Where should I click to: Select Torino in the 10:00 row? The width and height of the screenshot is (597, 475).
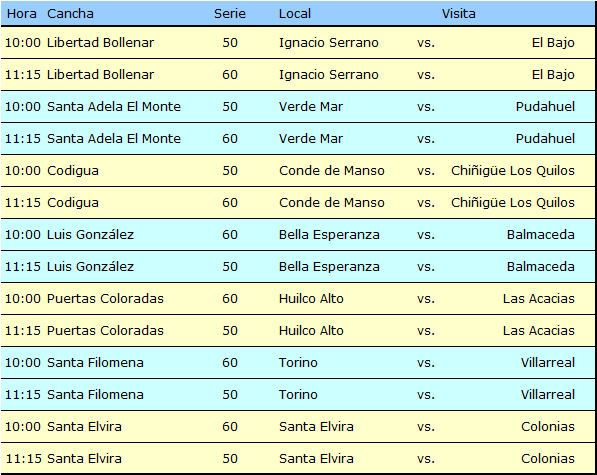[298, 362]
